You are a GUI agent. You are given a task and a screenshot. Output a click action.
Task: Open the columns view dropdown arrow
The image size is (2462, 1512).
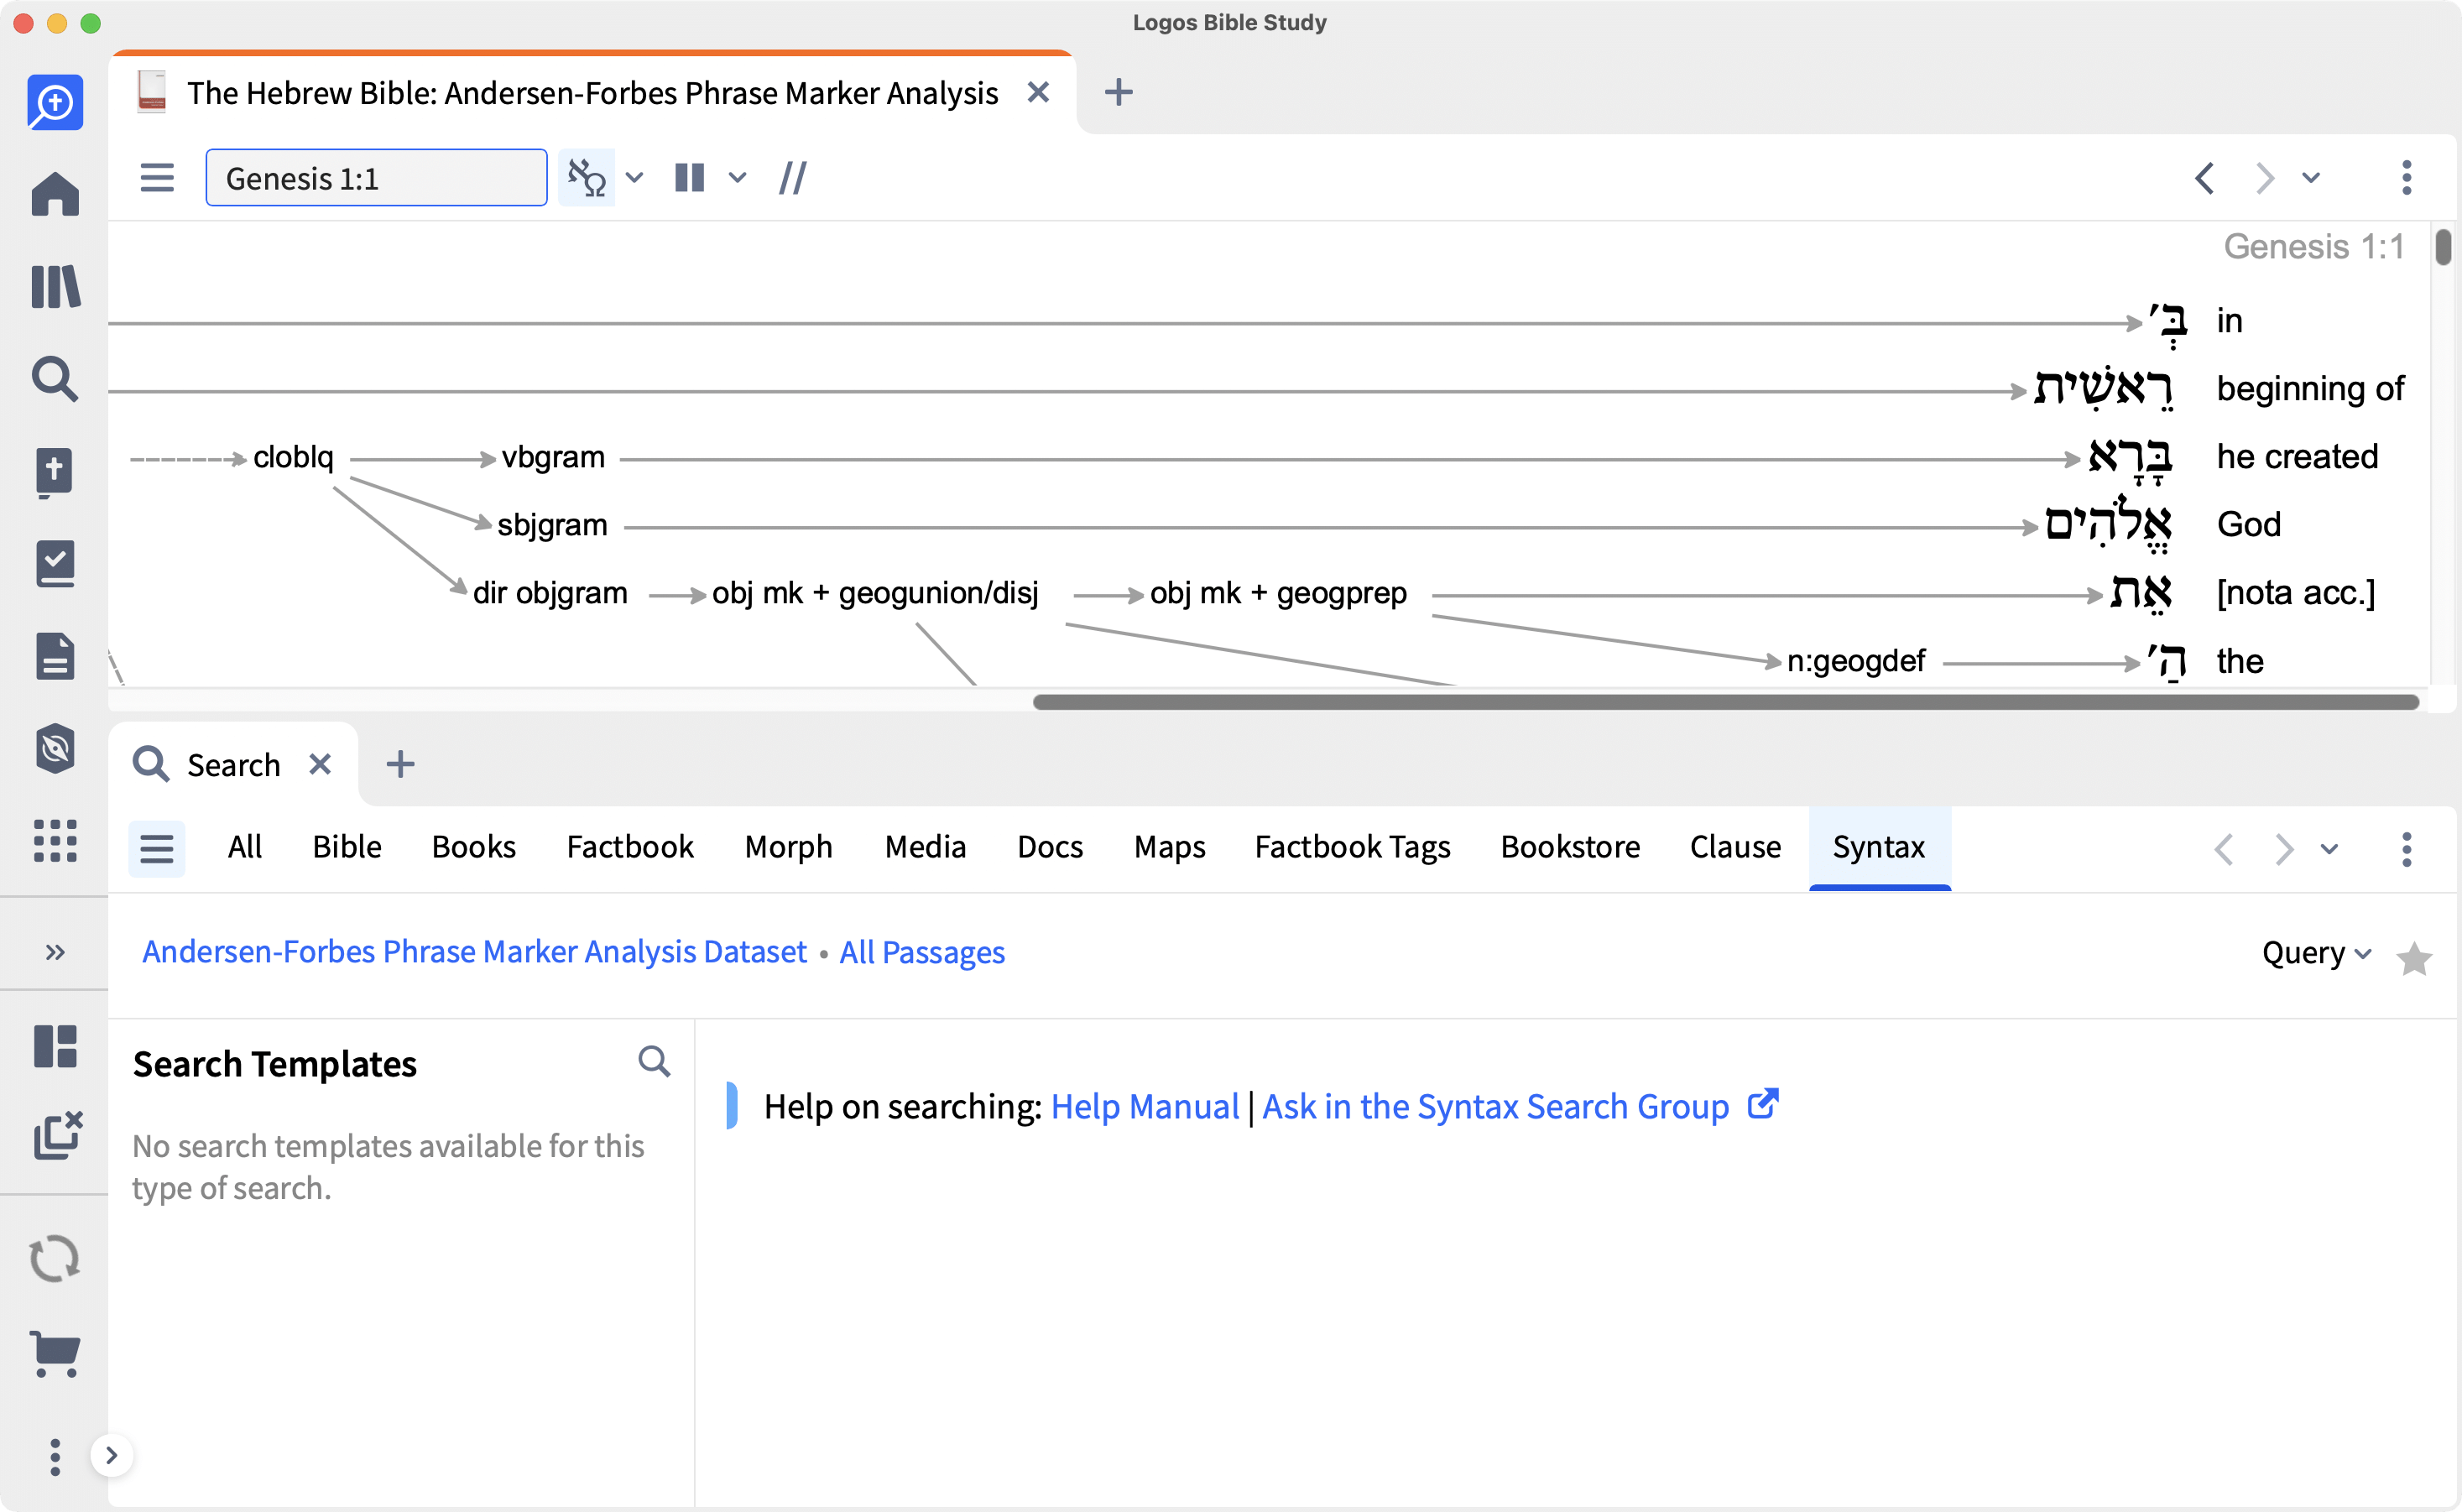(738, 178)
